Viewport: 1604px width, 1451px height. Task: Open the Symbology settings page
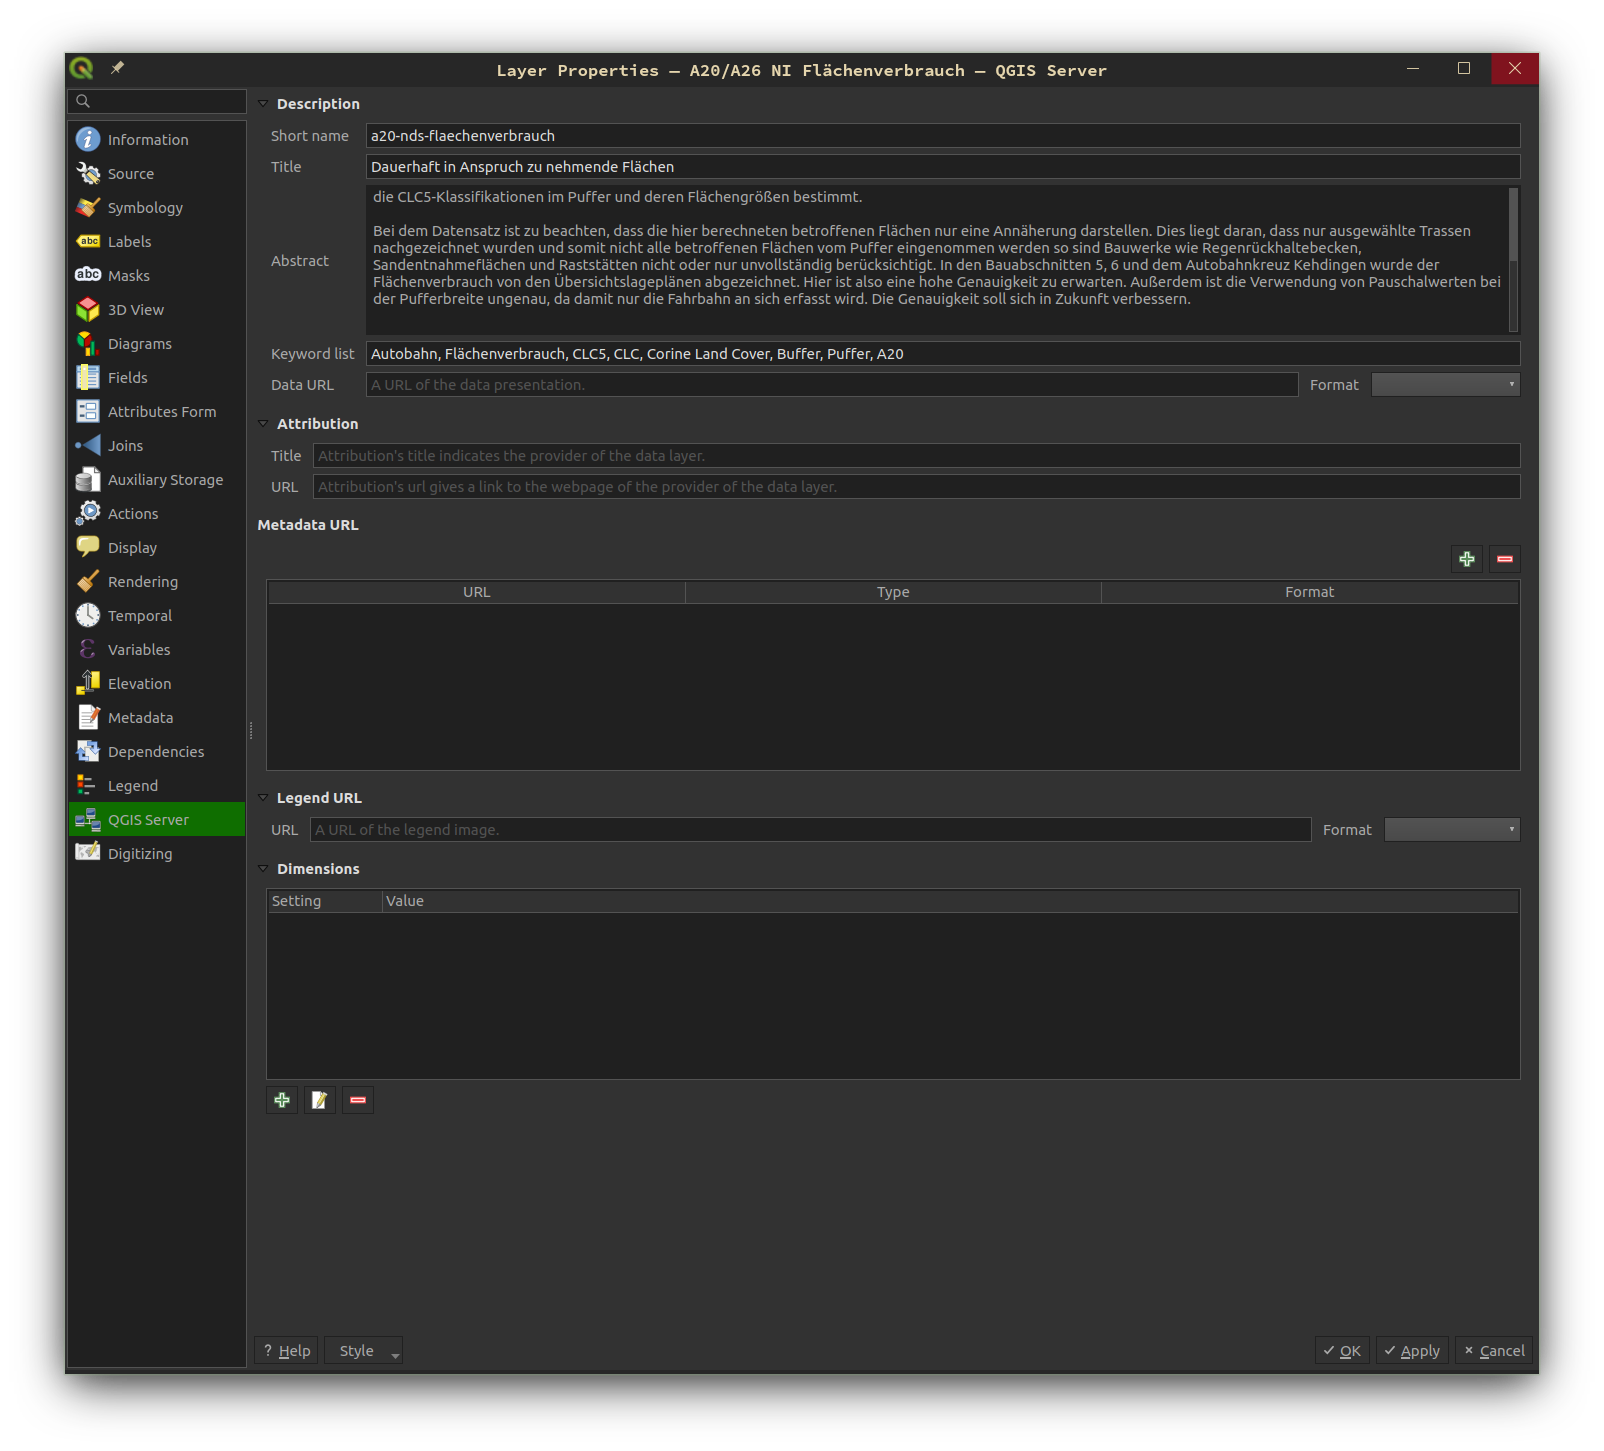click(145, 208)
